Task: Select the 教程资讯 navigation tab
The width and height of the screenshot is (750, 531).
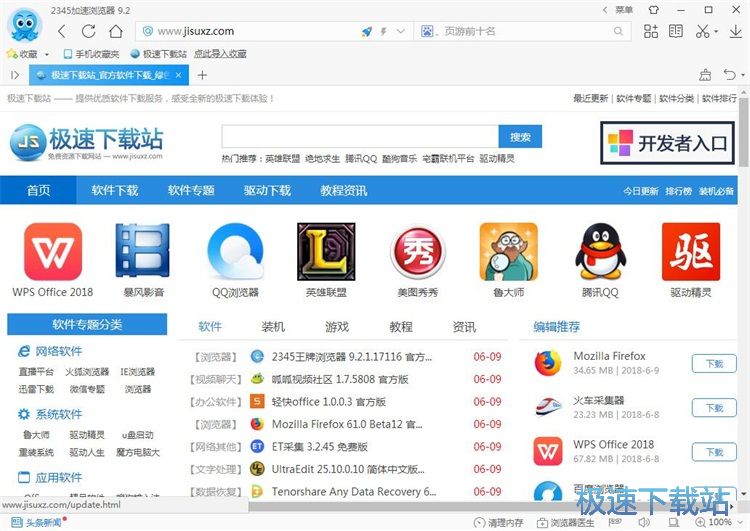Action: [x=343, y=190]
